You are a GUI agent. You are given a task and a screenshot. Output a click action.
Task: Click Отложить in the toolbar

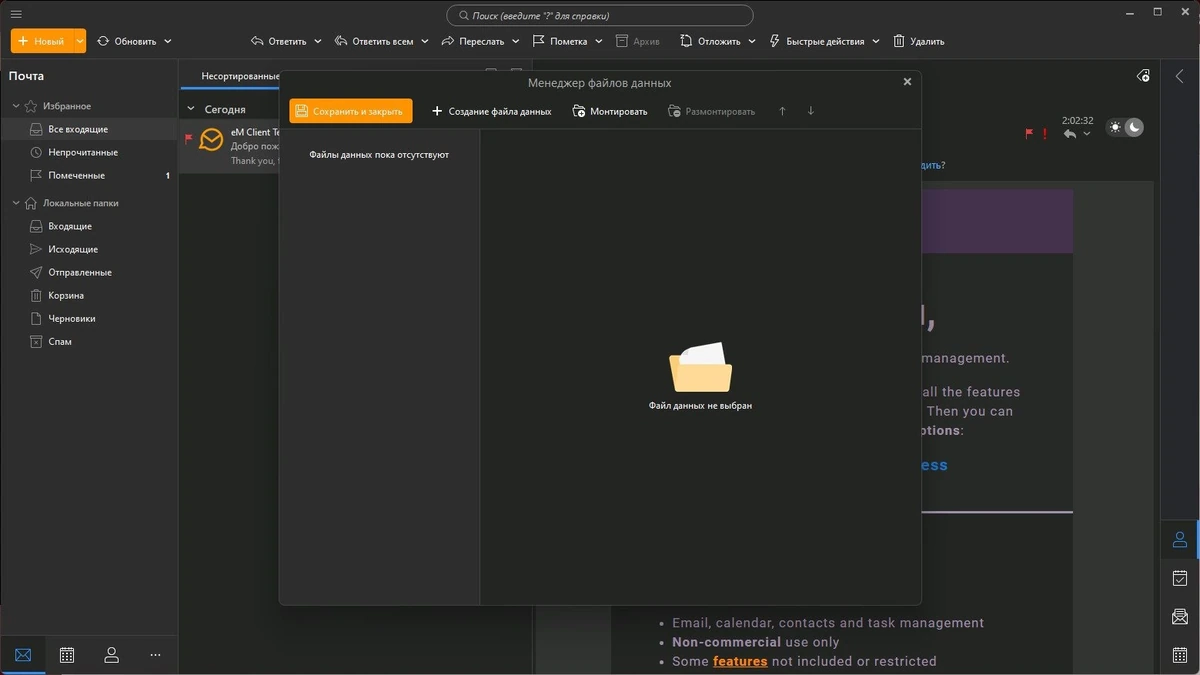pos(710,41)
